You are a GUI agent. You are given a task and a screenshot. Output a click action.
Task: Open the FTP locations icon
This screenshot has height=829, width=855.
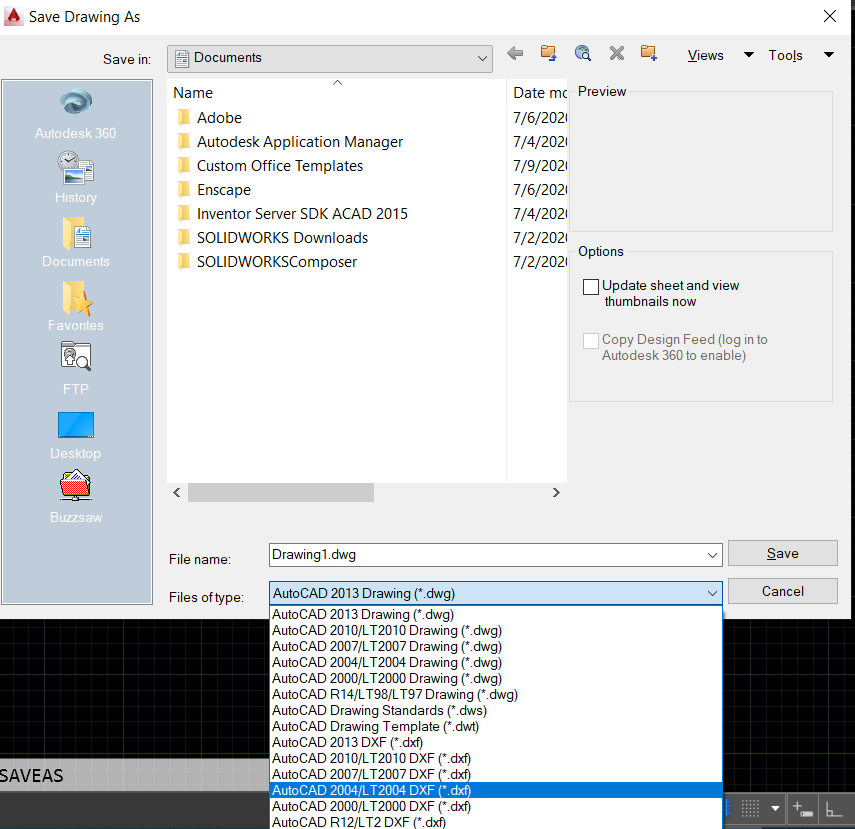(75, 356)
